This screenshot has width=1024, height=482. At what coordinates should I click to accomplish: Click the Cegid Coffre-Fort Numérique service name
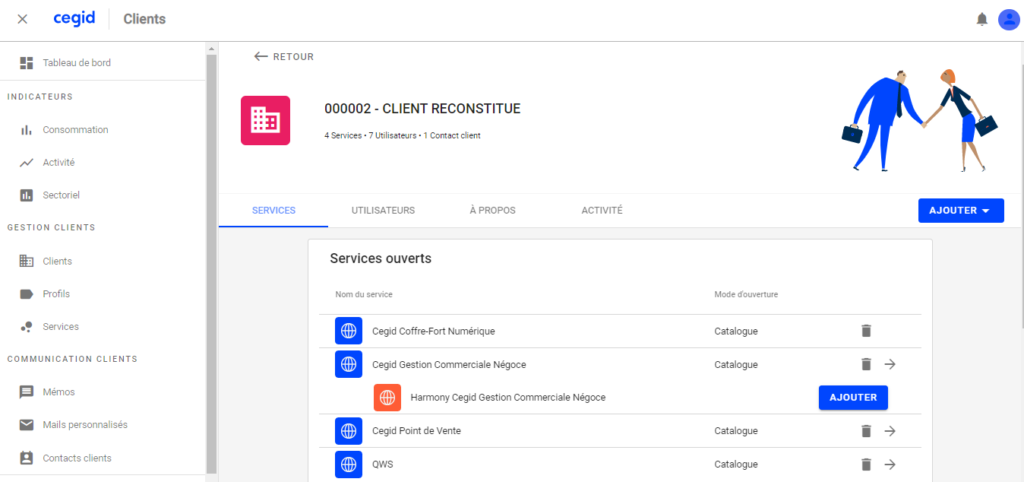click(434, 331)
